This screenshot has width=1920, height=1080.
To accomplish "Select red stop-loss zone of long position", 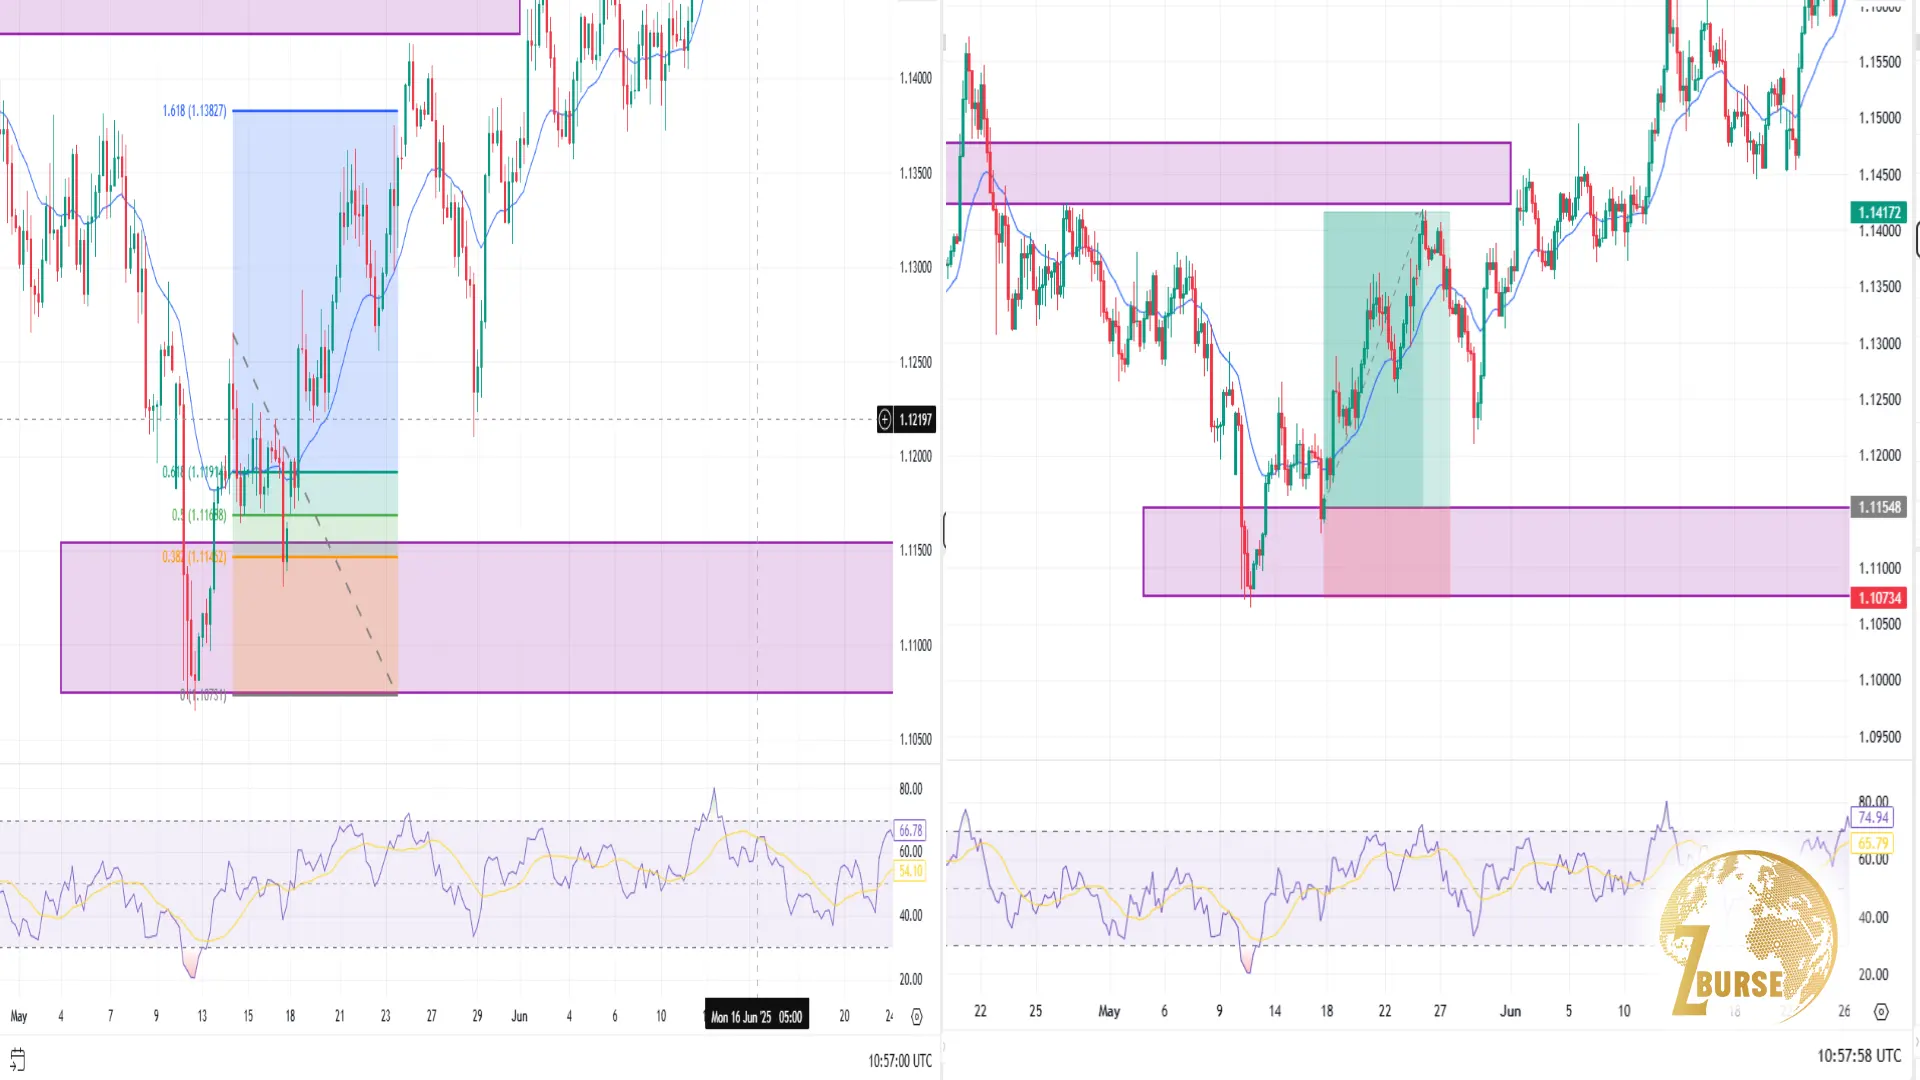I will [x=1386, y=552].
